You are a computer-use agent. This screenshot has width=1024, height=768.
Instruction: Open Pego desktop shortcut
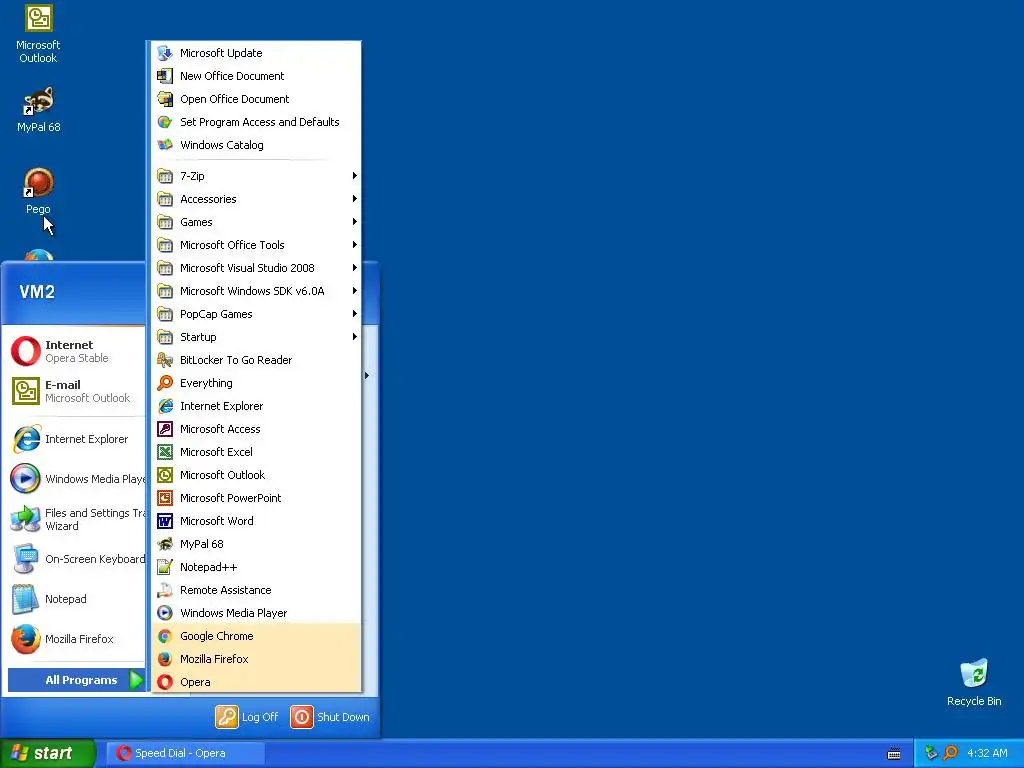[38, 191]
